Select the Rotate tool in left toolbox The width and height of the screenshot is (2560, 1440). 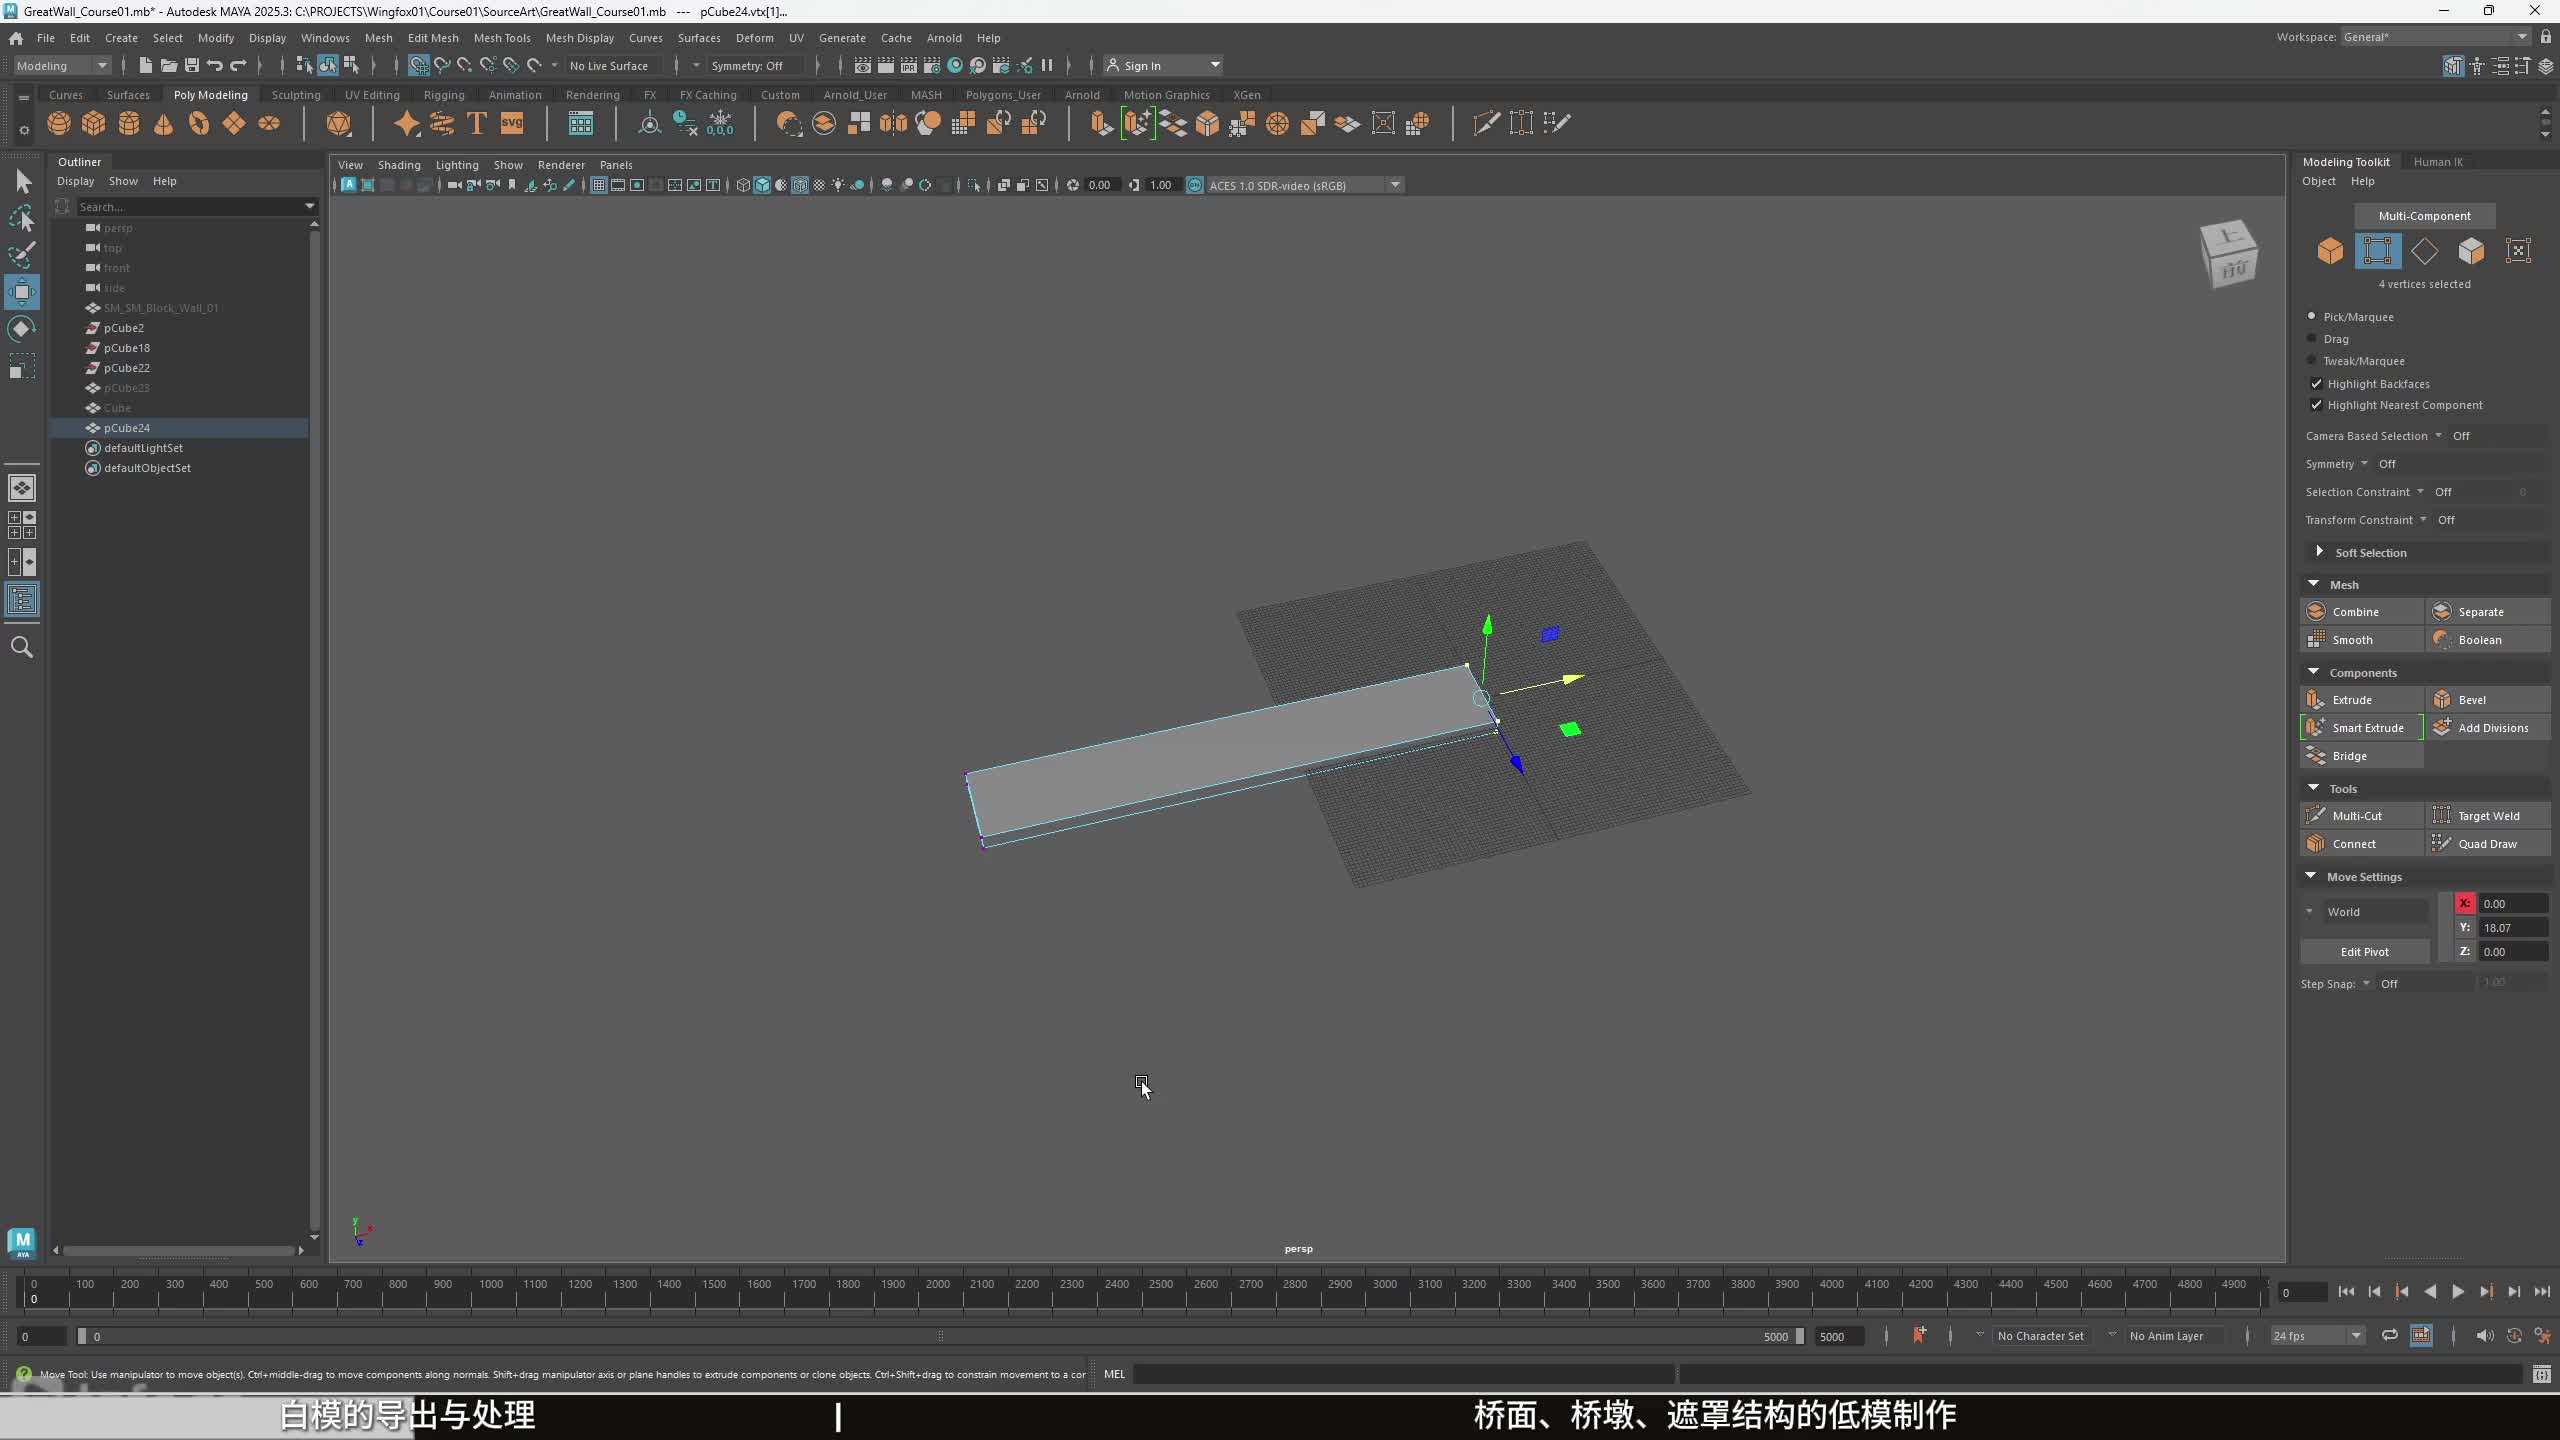21,329
